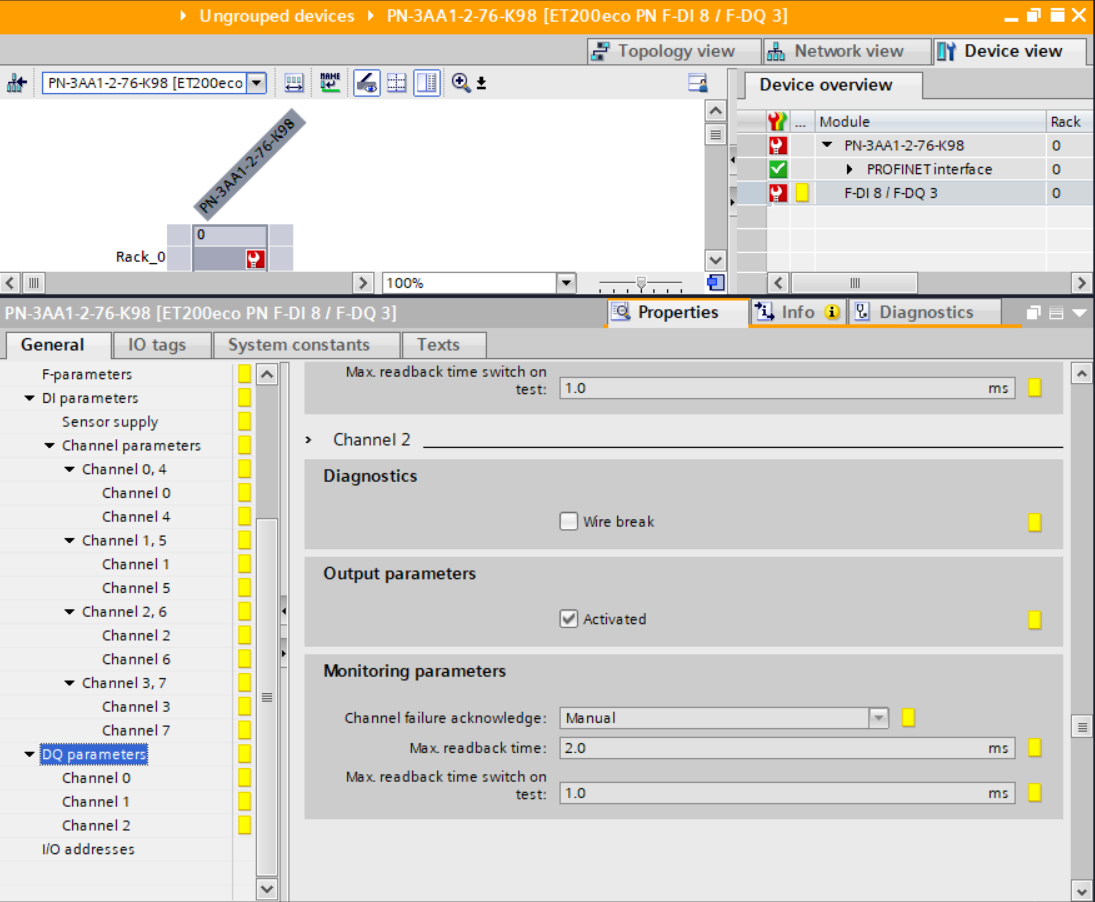This screenshot has height=902, width=1095.
Task: Uncheck the Activated output parameter checkbox
Action: 569,619
